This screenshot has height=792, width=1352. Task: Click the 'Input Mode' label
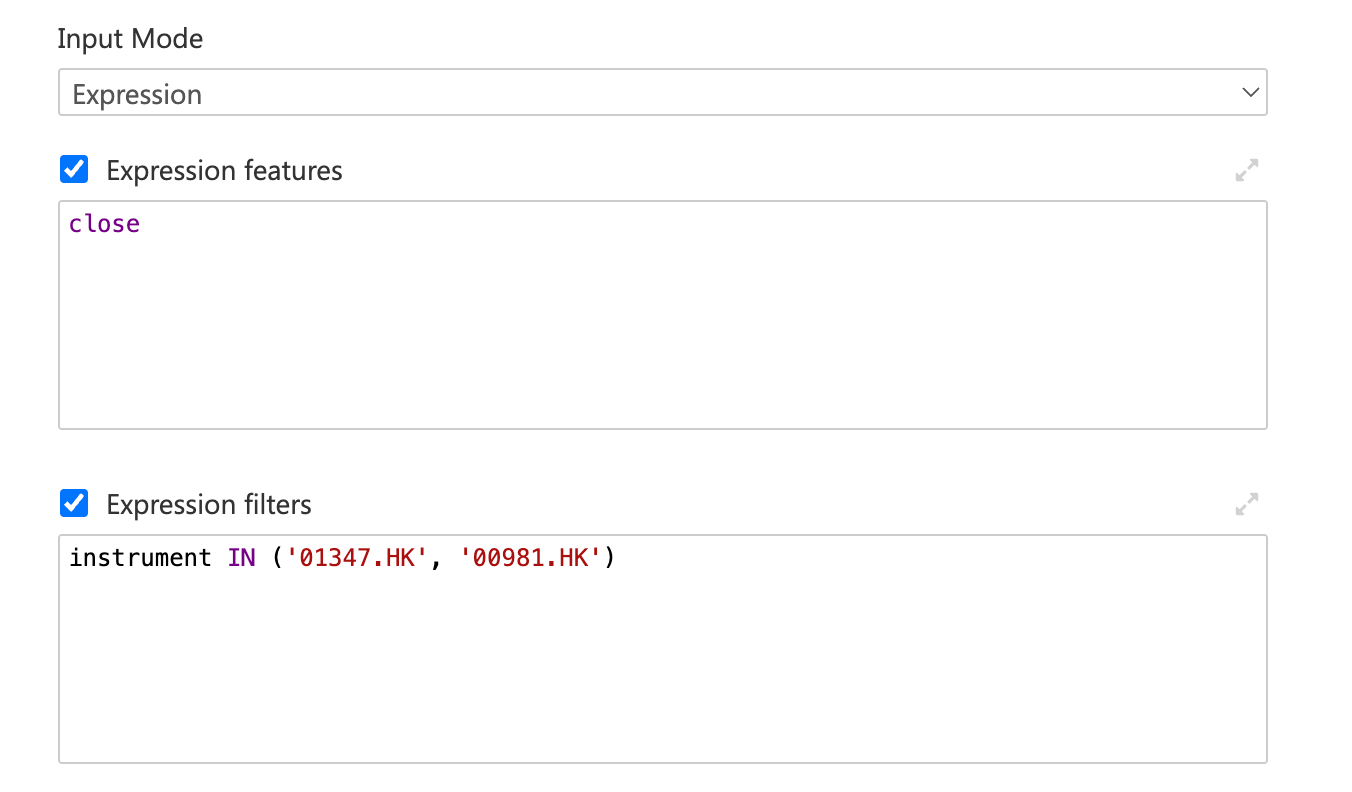(130, 39)
